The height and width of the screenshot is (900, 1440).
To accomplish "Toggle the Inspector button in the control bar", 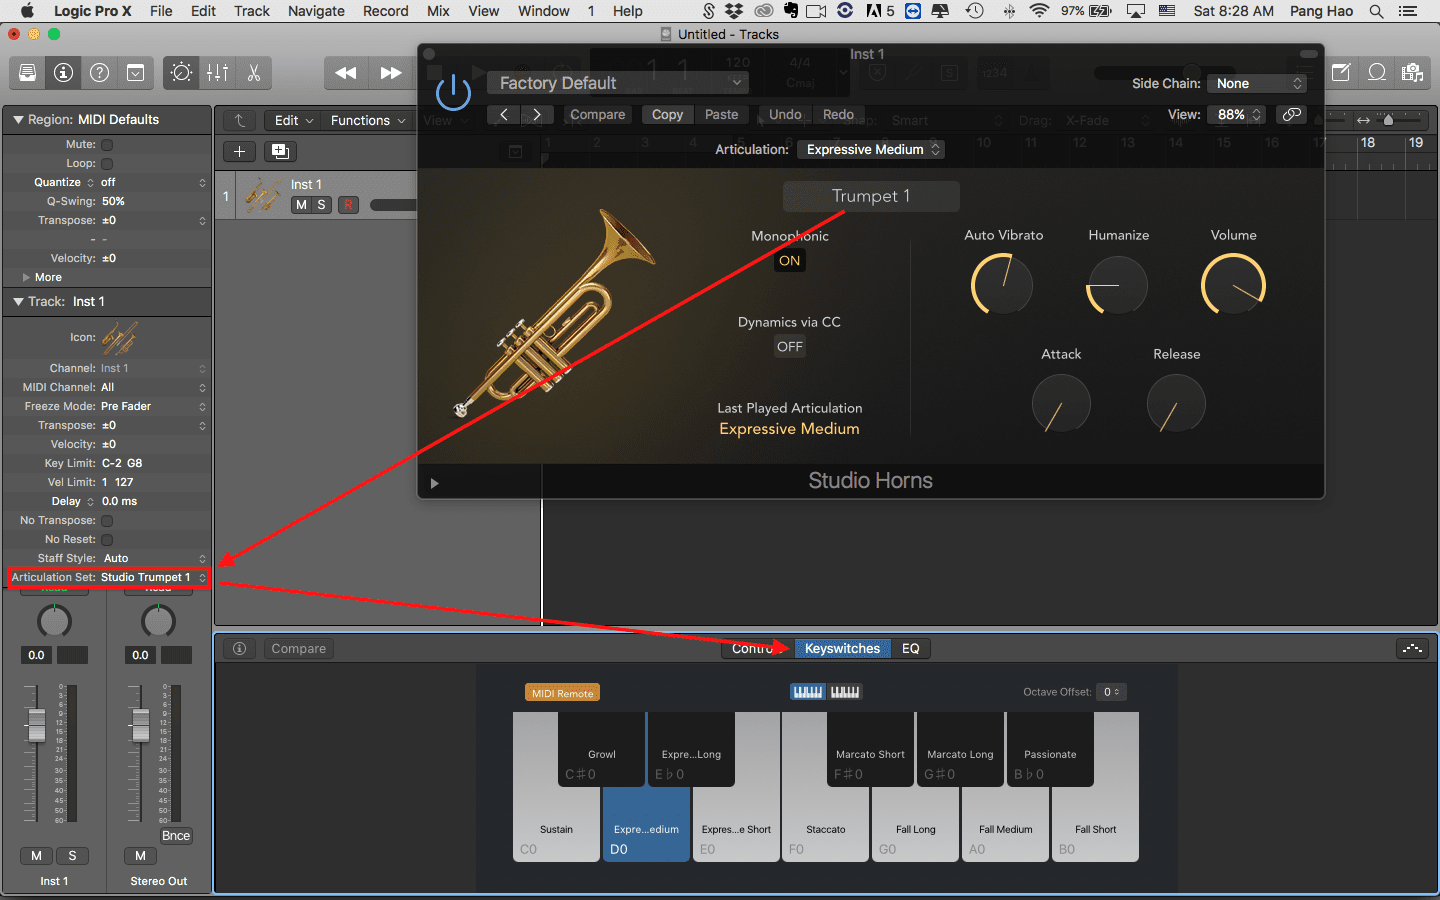I will (x=63, y=73).
